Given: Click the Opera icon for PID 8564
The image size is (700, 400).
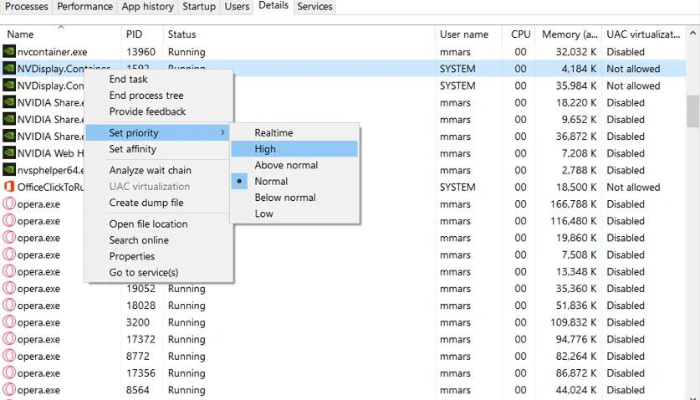Looking at the screenshot, I should click(x=9, y=390).
